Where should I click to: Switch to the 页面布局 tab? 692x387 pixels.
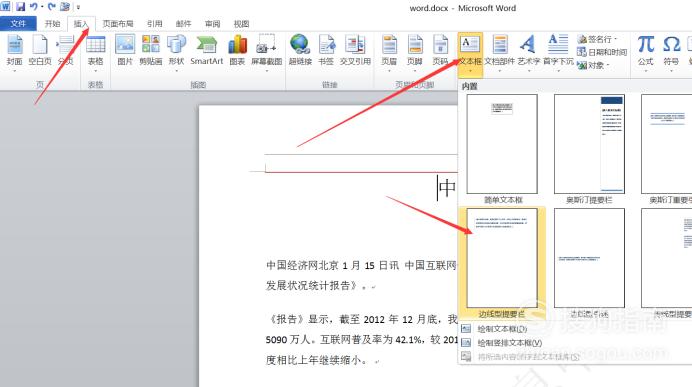point(118,23)
